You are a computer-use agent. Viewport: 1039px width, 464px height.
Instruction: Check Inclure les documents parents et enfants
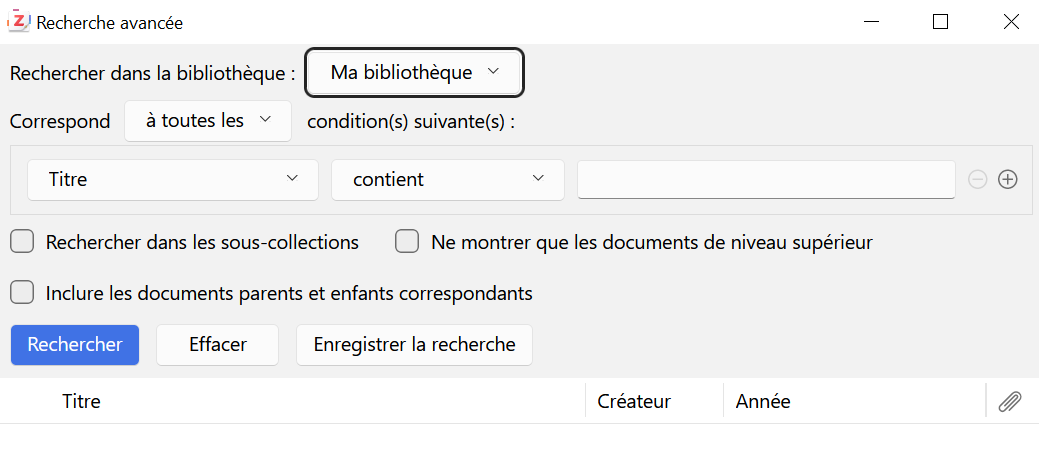coord(23,293)
